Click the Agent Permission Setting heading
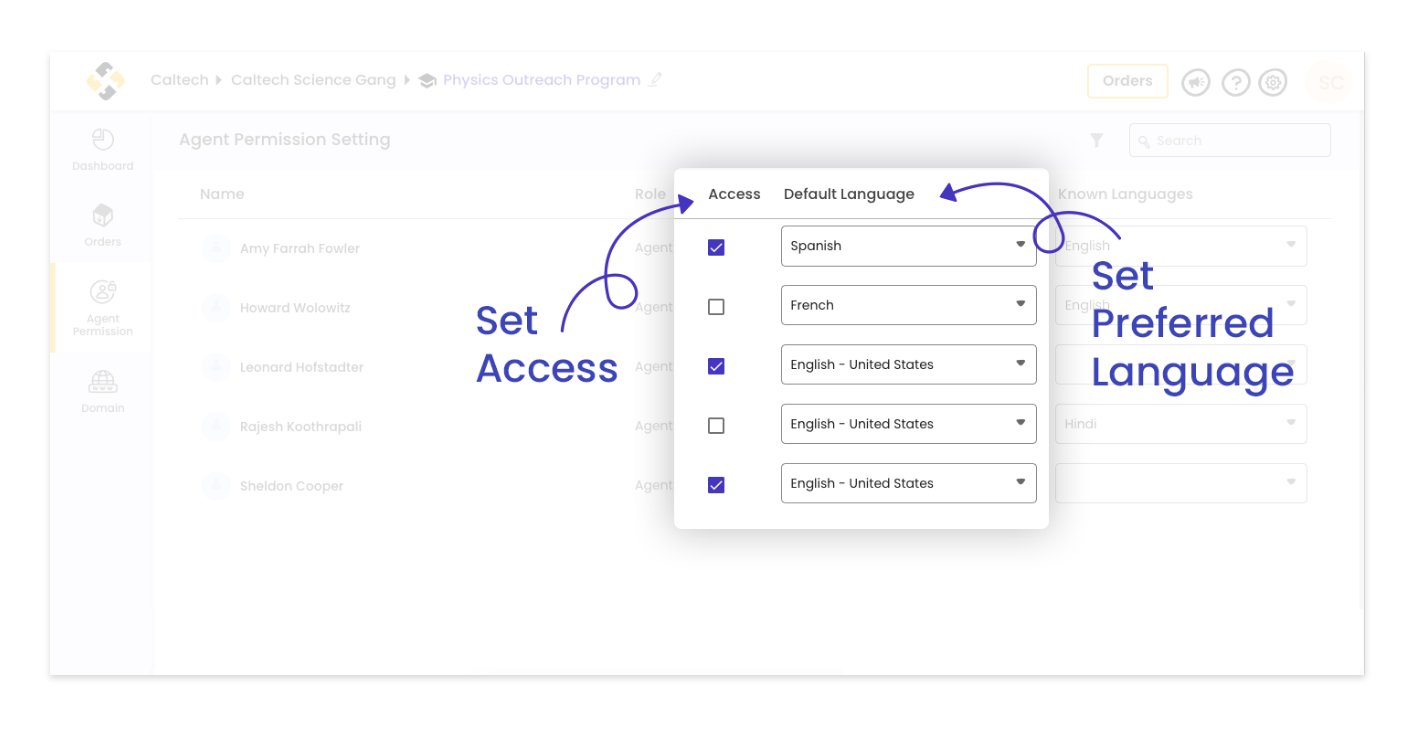The height and width of the screenshot is (734, 1409). pos(284,140)
